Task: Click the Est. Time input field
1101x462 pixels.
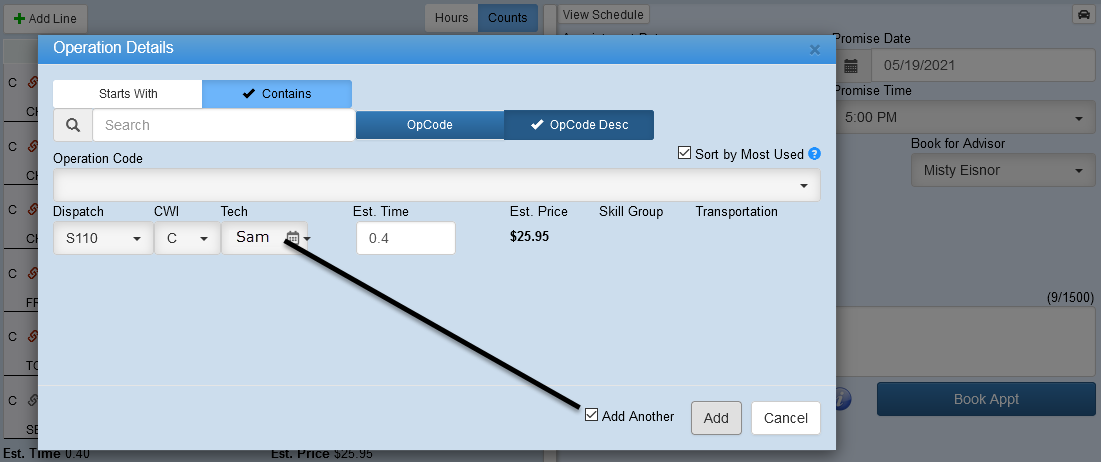Action: pos(405,239)
